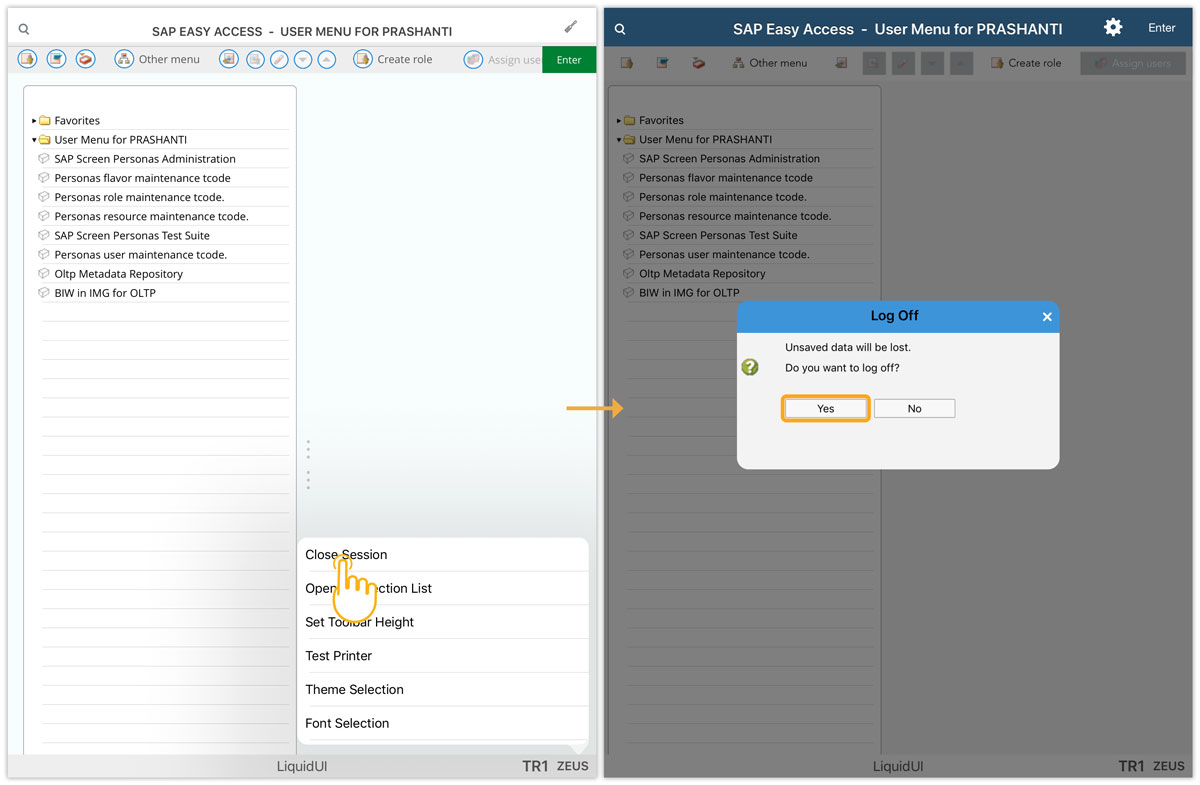Click the search magnifier in the left screen

[x=24, y=30]
